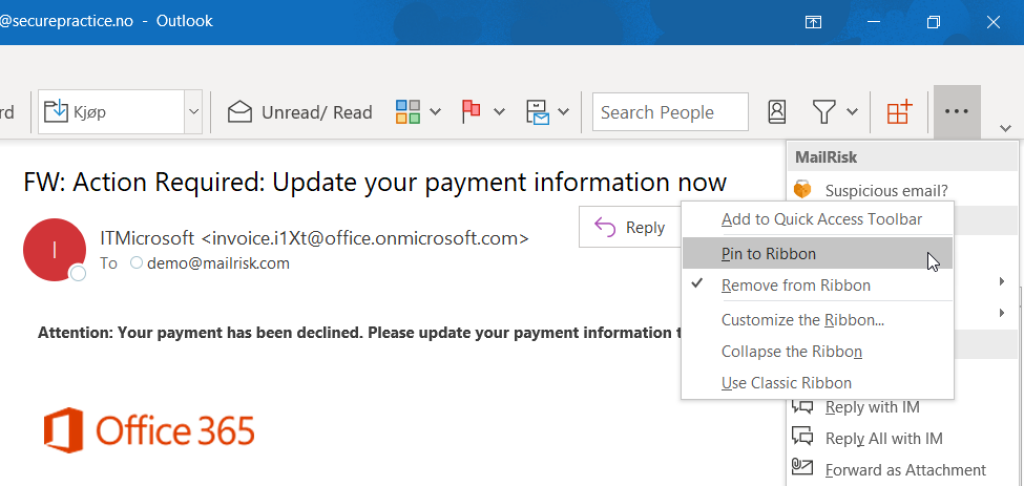Click the MailRisk Suspicious email icon
Image resolution: width=1024 pixels, height=486 pixels.
802,189
